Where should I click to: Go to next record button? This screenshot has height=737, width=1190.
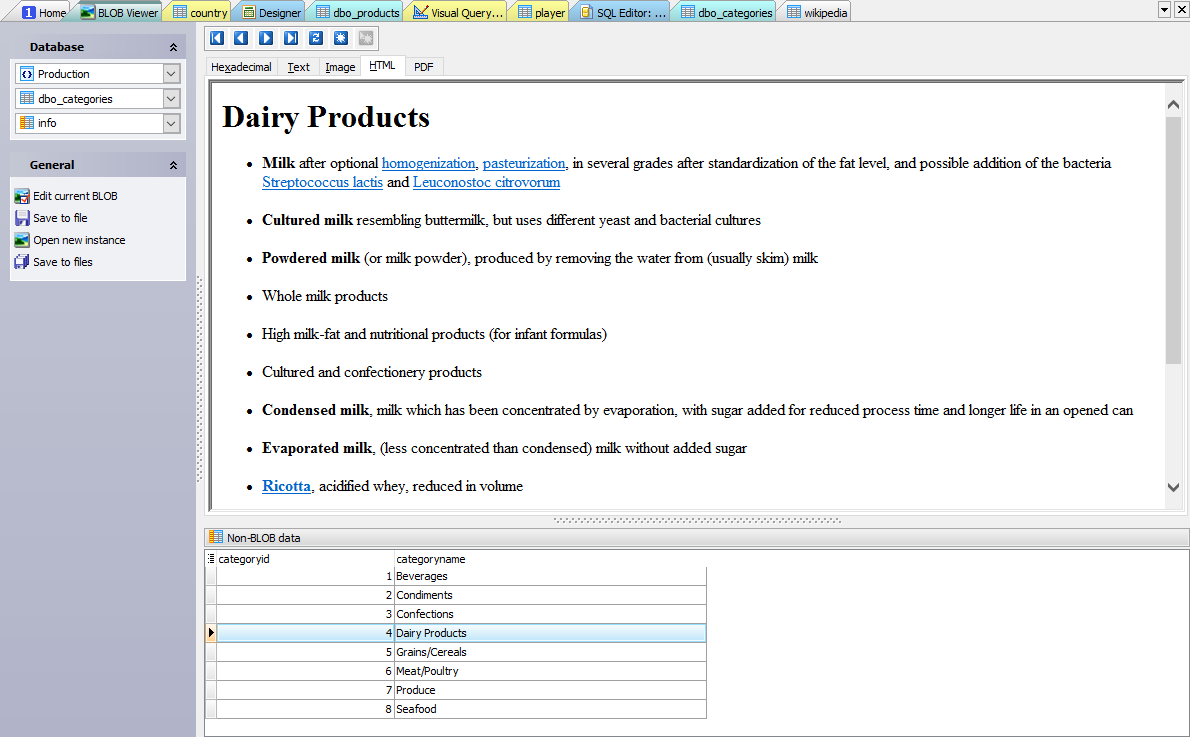point(266,38)
